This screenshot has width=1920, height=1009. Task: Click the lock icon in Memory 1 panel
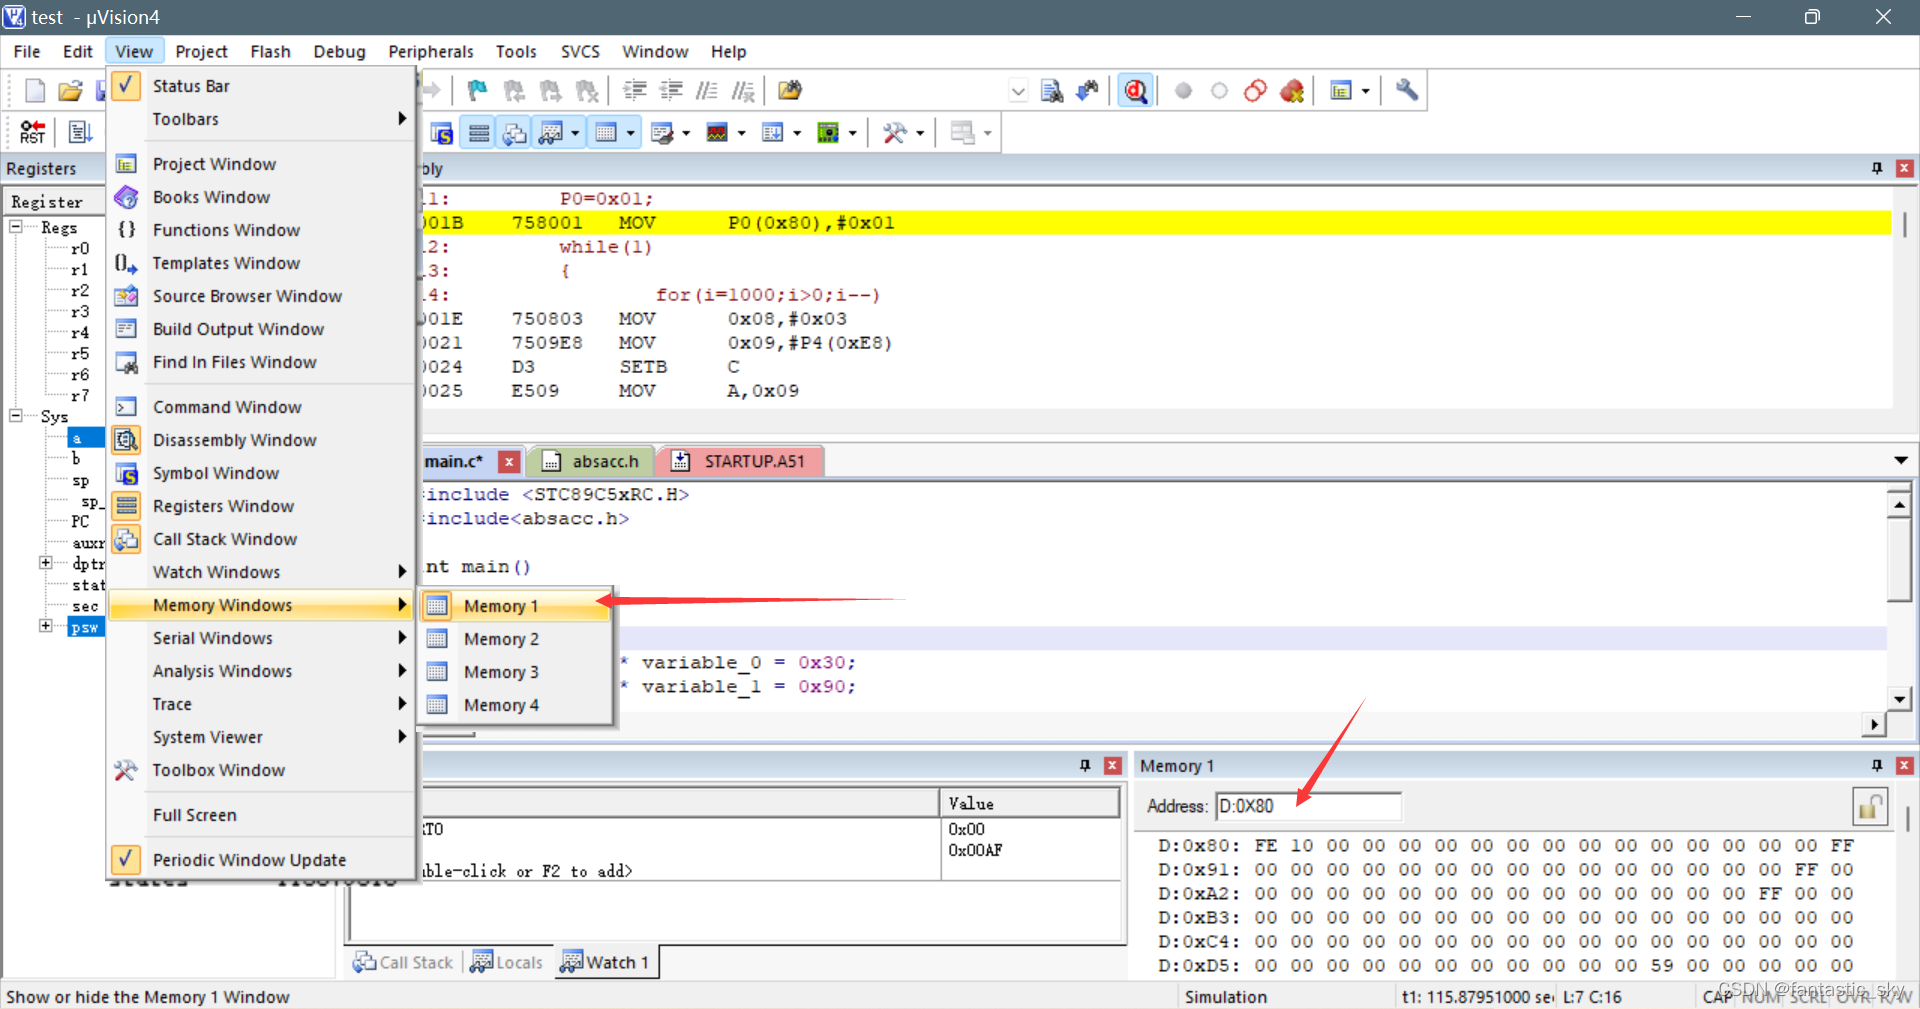[1869, 807]
